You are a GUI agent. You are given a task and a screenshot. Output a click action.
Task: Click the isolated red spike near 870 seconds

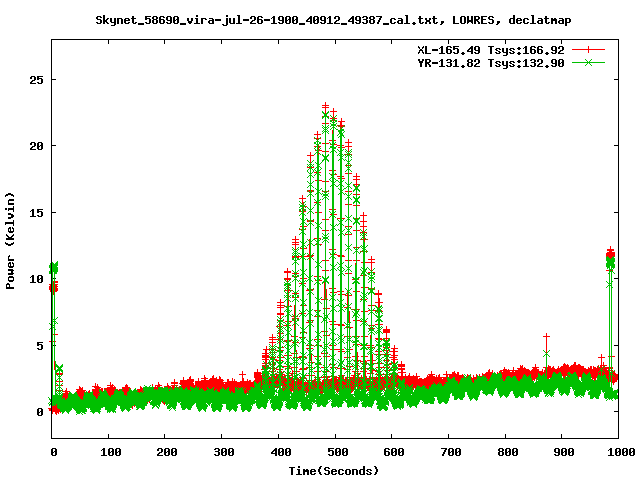click(x=547, y=351)
